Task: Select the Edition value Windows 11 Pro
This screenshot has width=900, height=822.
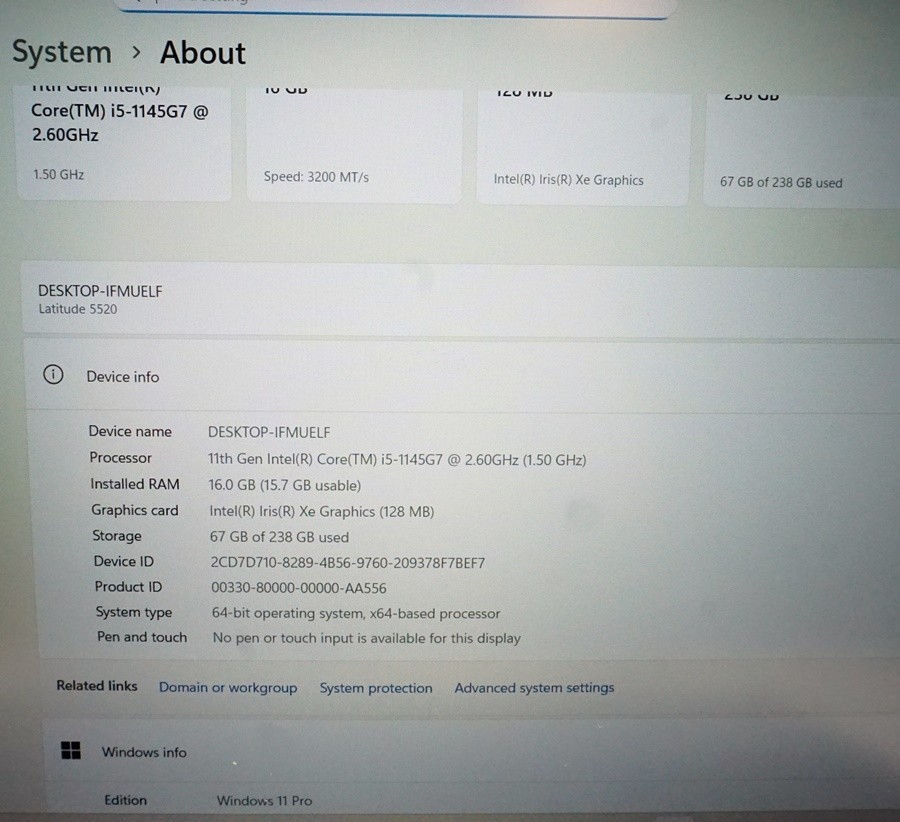Action: pyautogui.click(x=264, y=801)
